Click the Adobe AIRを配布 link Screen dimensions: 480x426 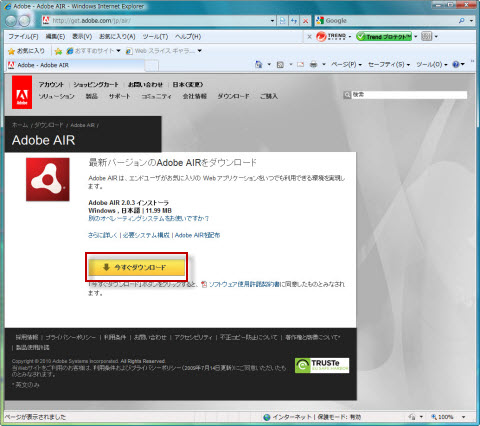point(197,235)
